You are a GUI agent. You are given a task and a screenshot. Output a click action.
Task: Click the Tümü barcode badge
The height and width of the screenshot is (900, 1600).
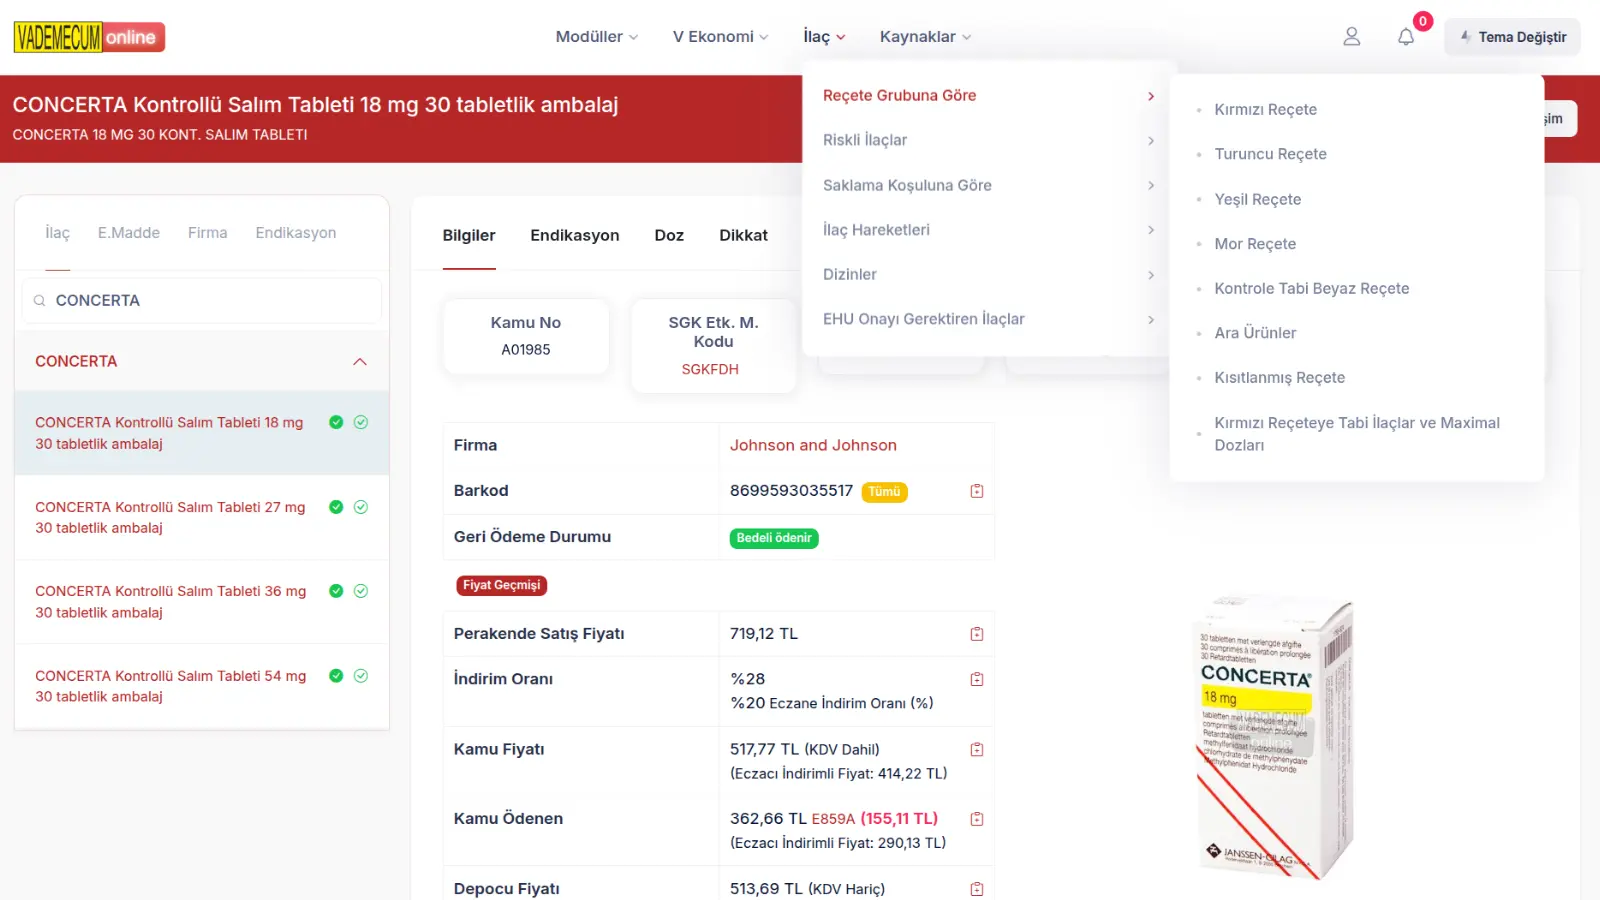[x=884, y=492]
